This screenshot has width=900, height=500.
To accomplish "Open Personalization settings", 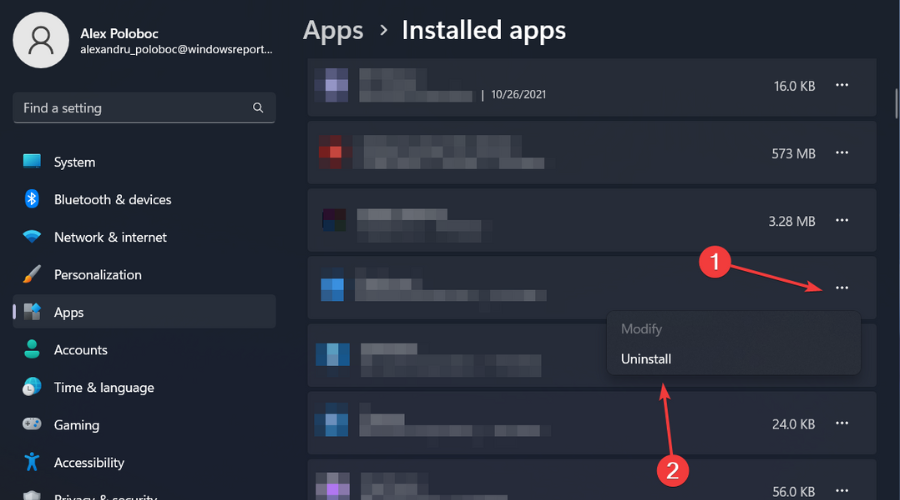I will (x=98, y=275).
